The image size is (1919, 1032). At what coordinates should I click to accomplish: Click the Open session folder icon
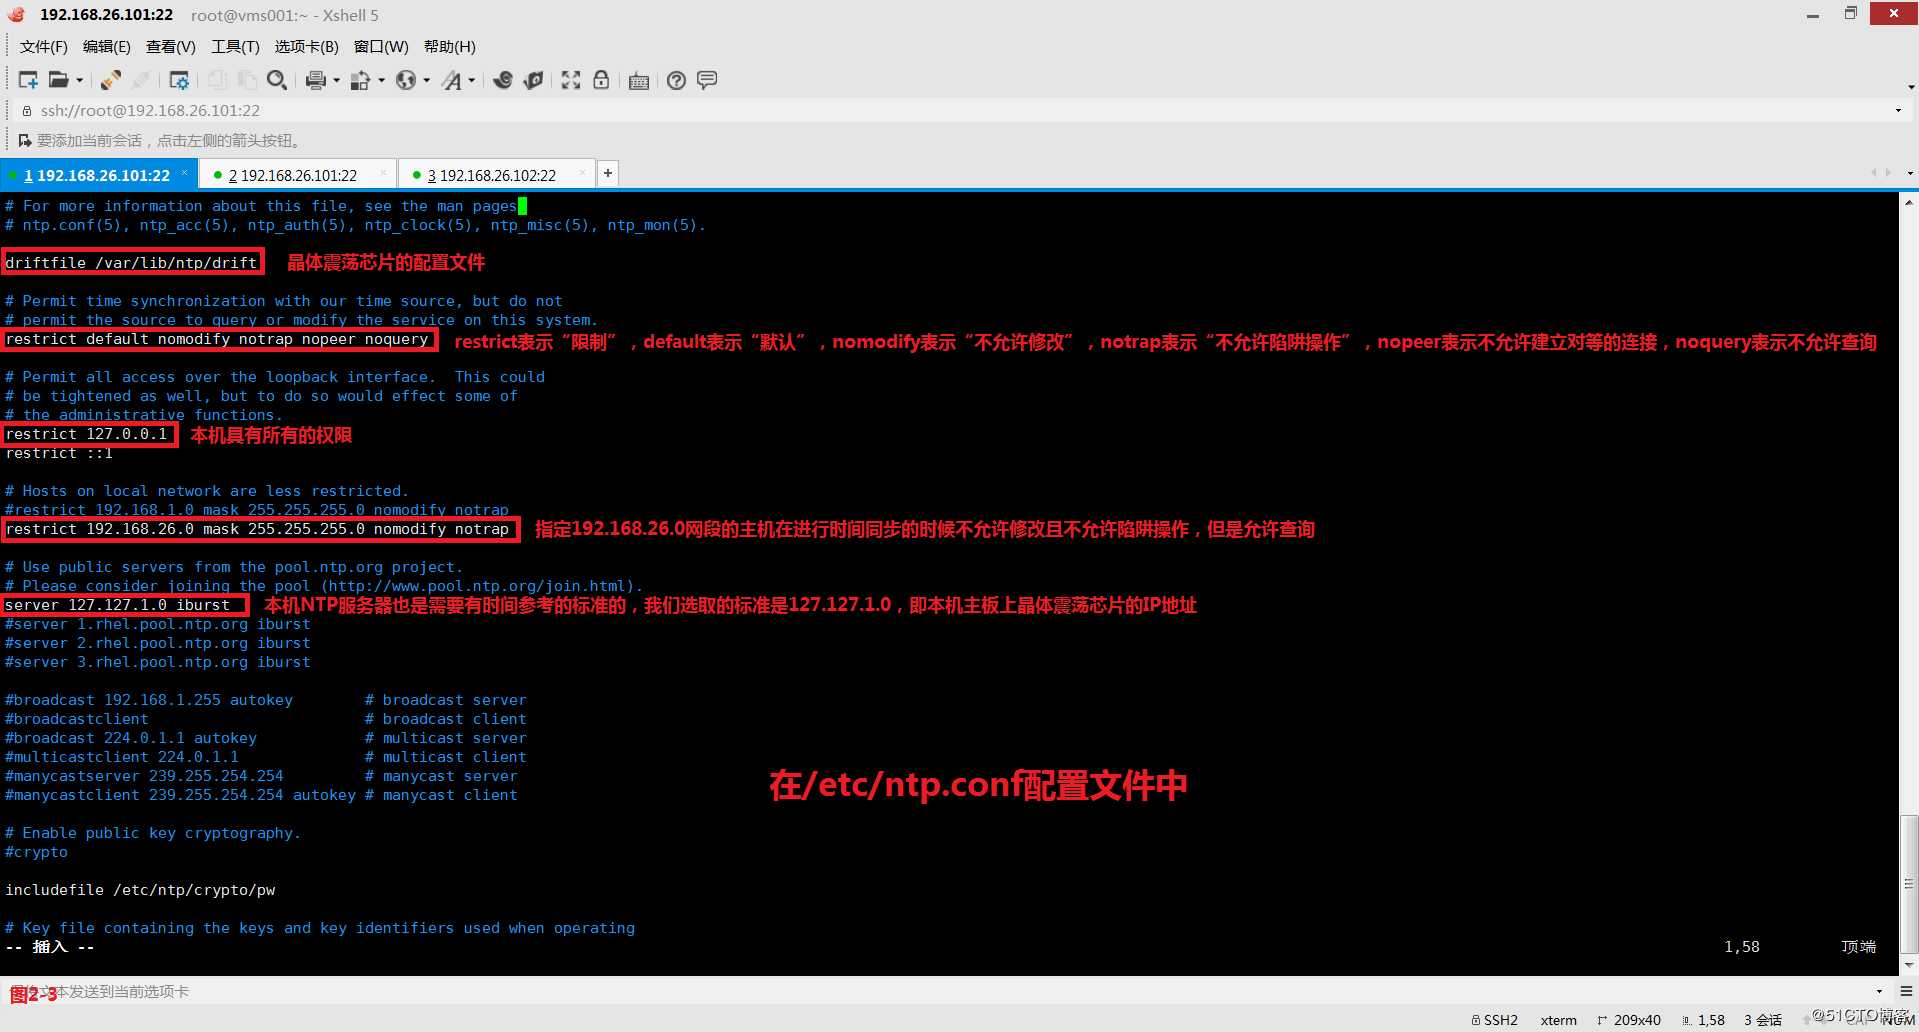coord(59,80)
